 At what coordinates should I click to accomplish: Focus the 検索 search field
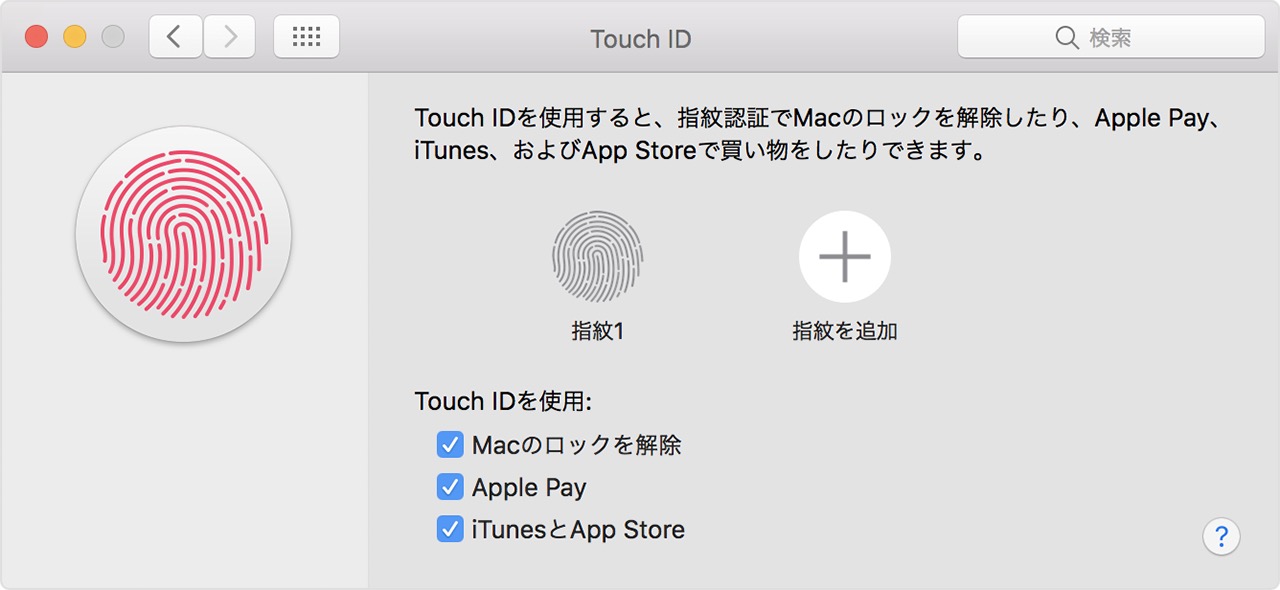pyautogui.click(x=1111, y=38)
